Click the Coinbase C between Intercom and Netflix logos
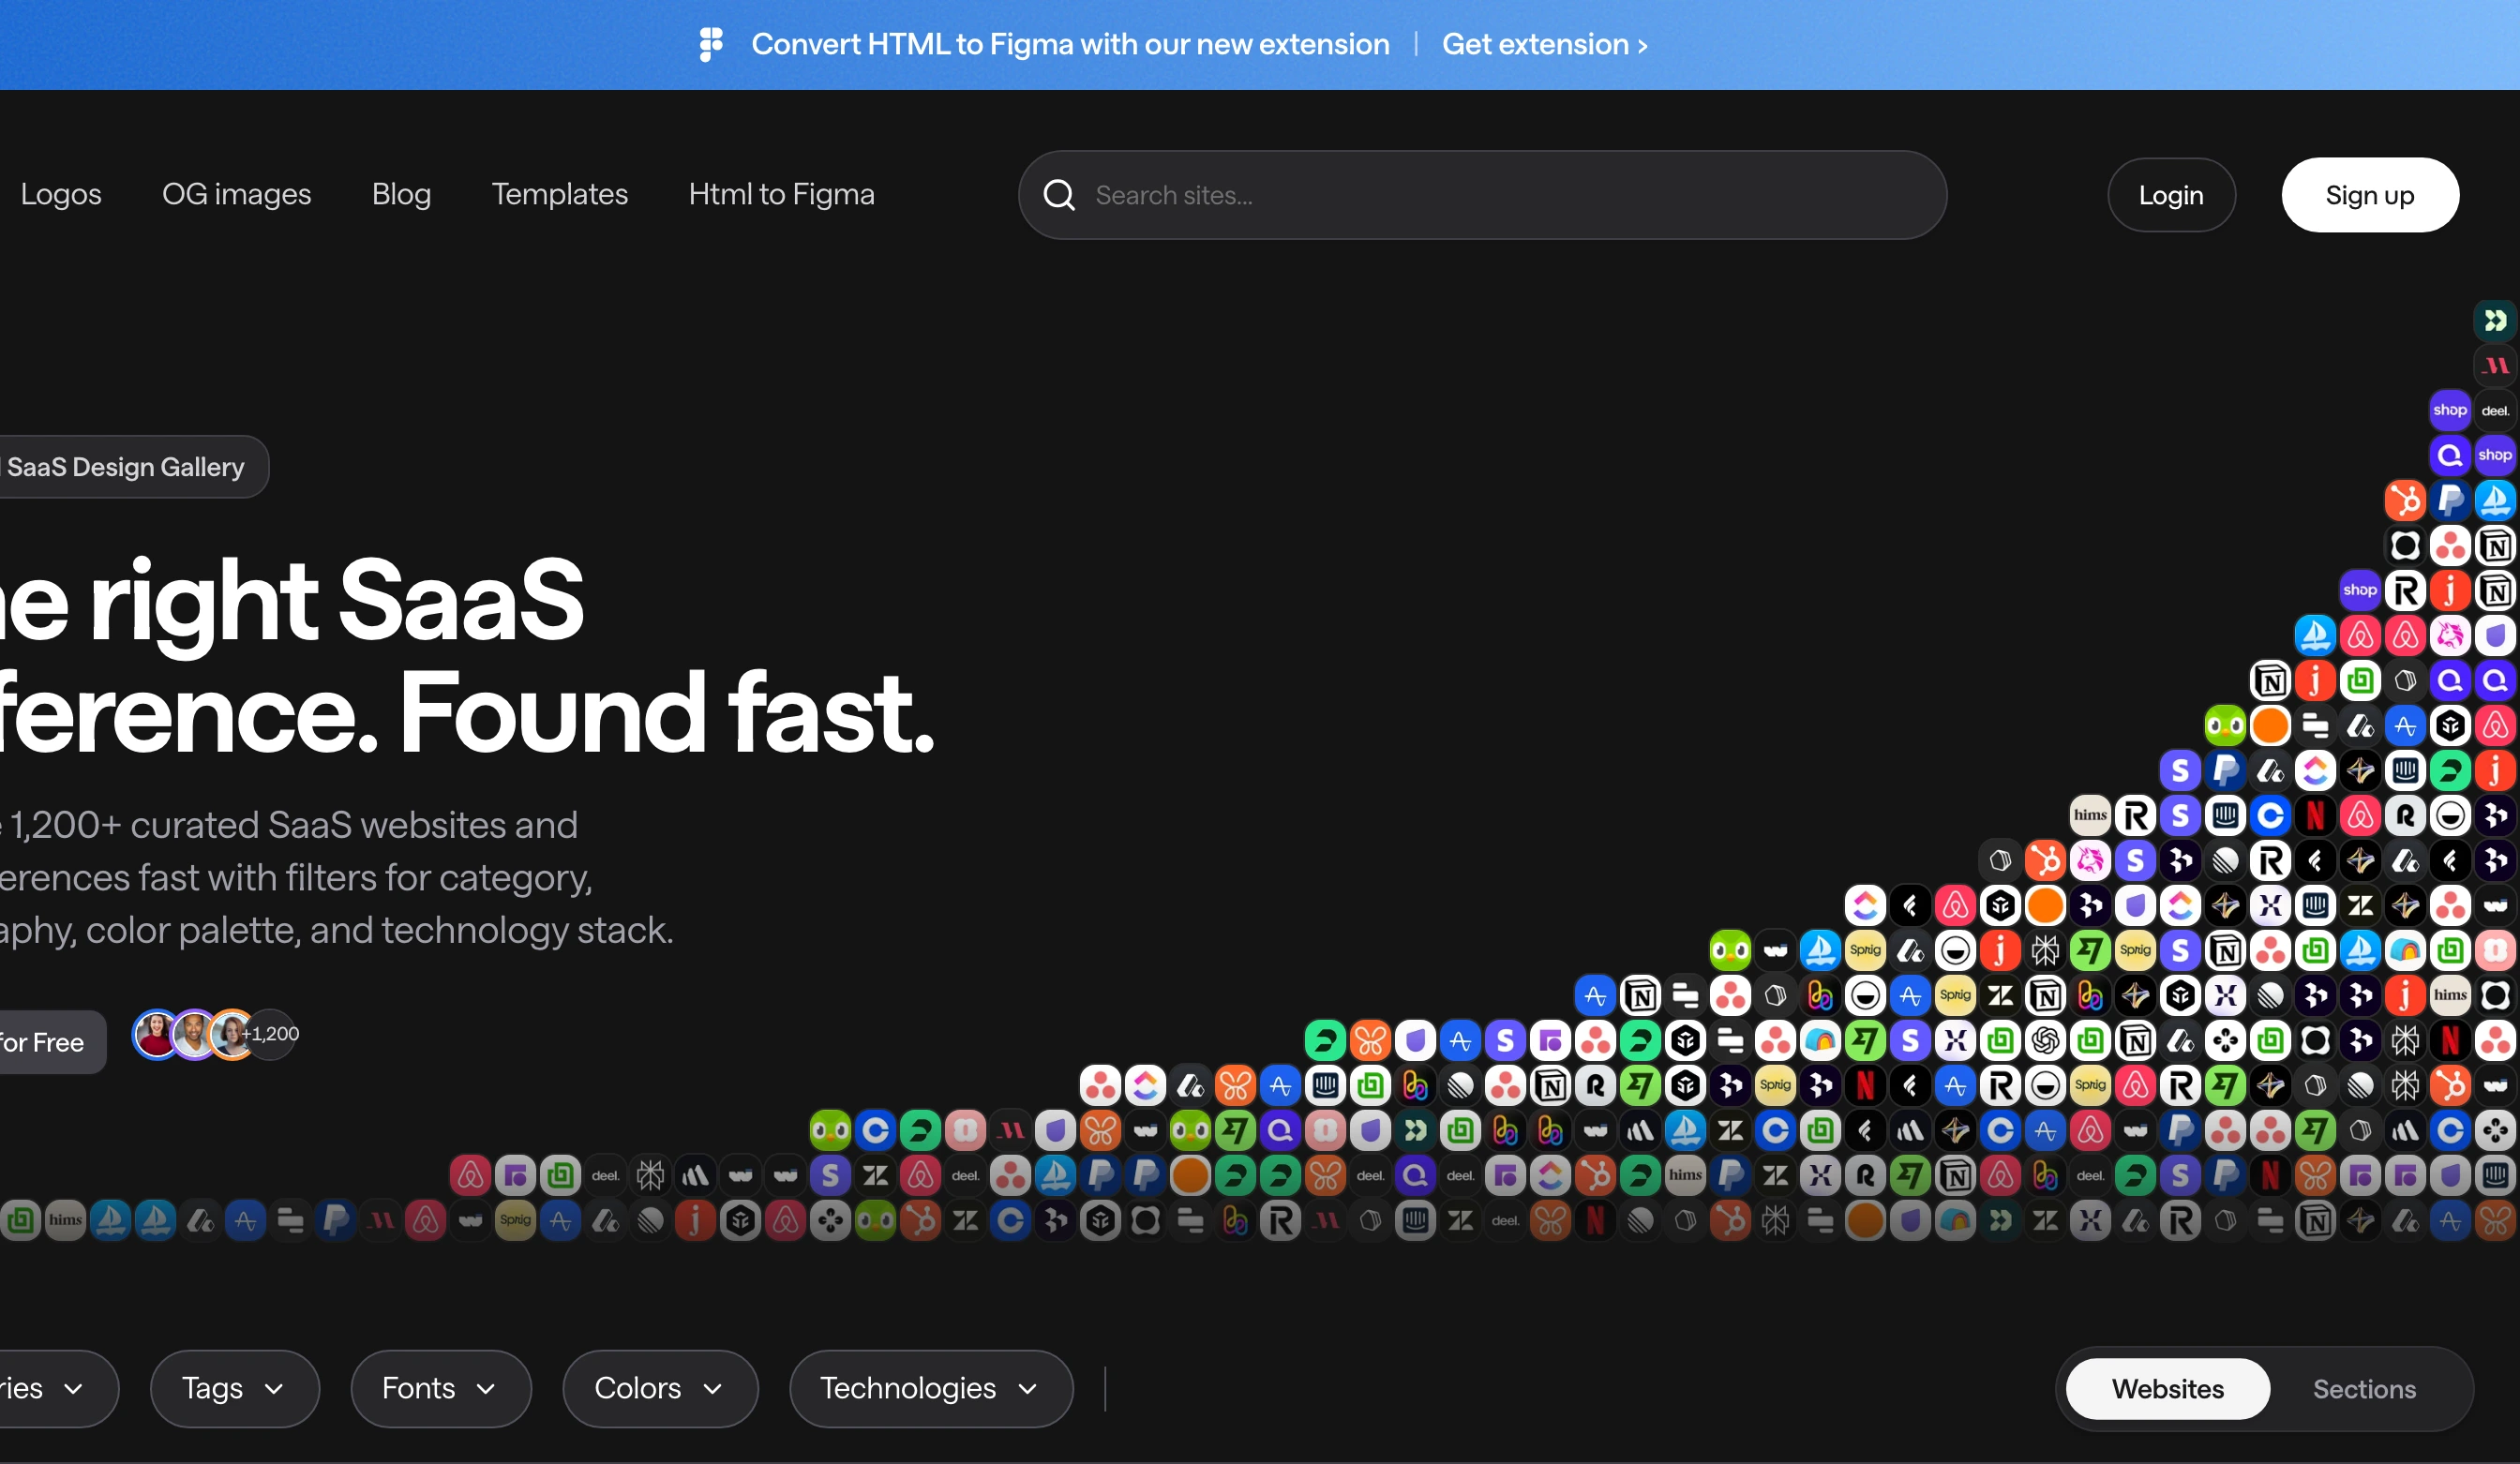Screen dimensions: 2520x1464 coord(2270,815)
